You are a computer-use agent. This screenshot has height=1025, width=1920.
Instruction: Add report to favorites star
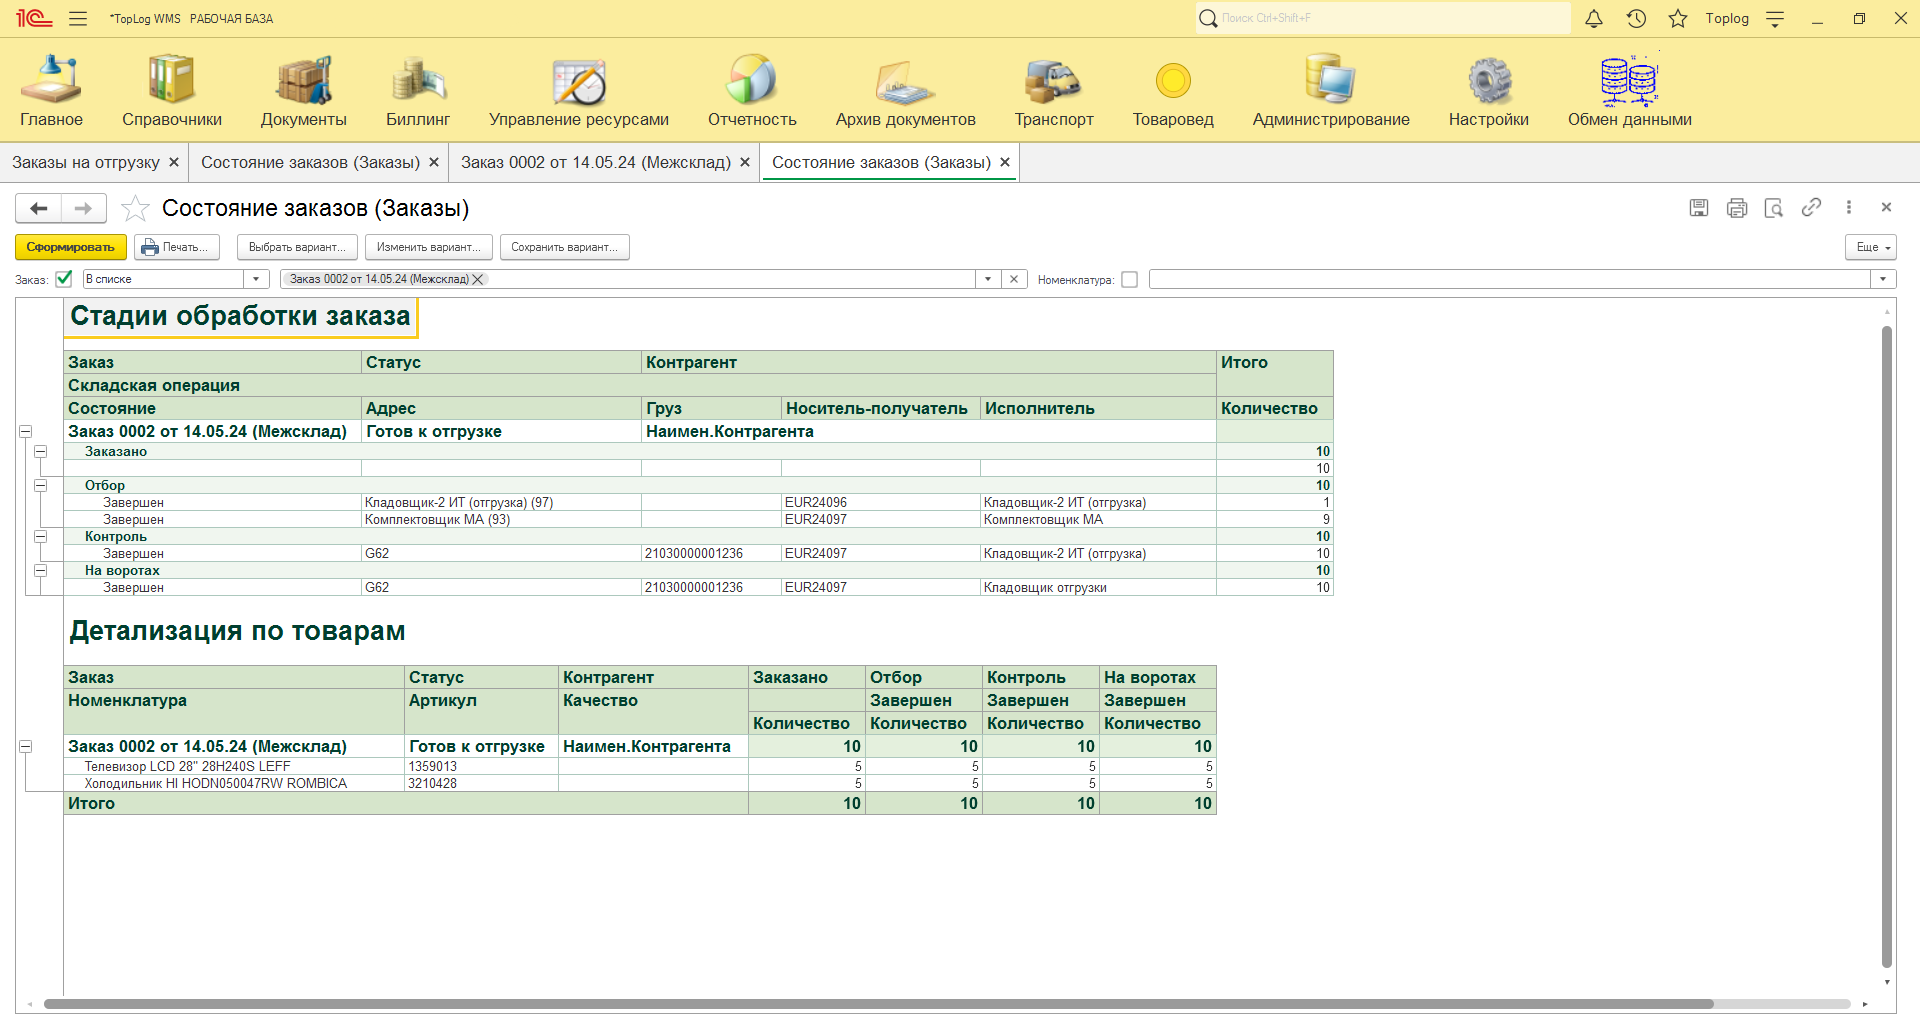tap(135, 208)
